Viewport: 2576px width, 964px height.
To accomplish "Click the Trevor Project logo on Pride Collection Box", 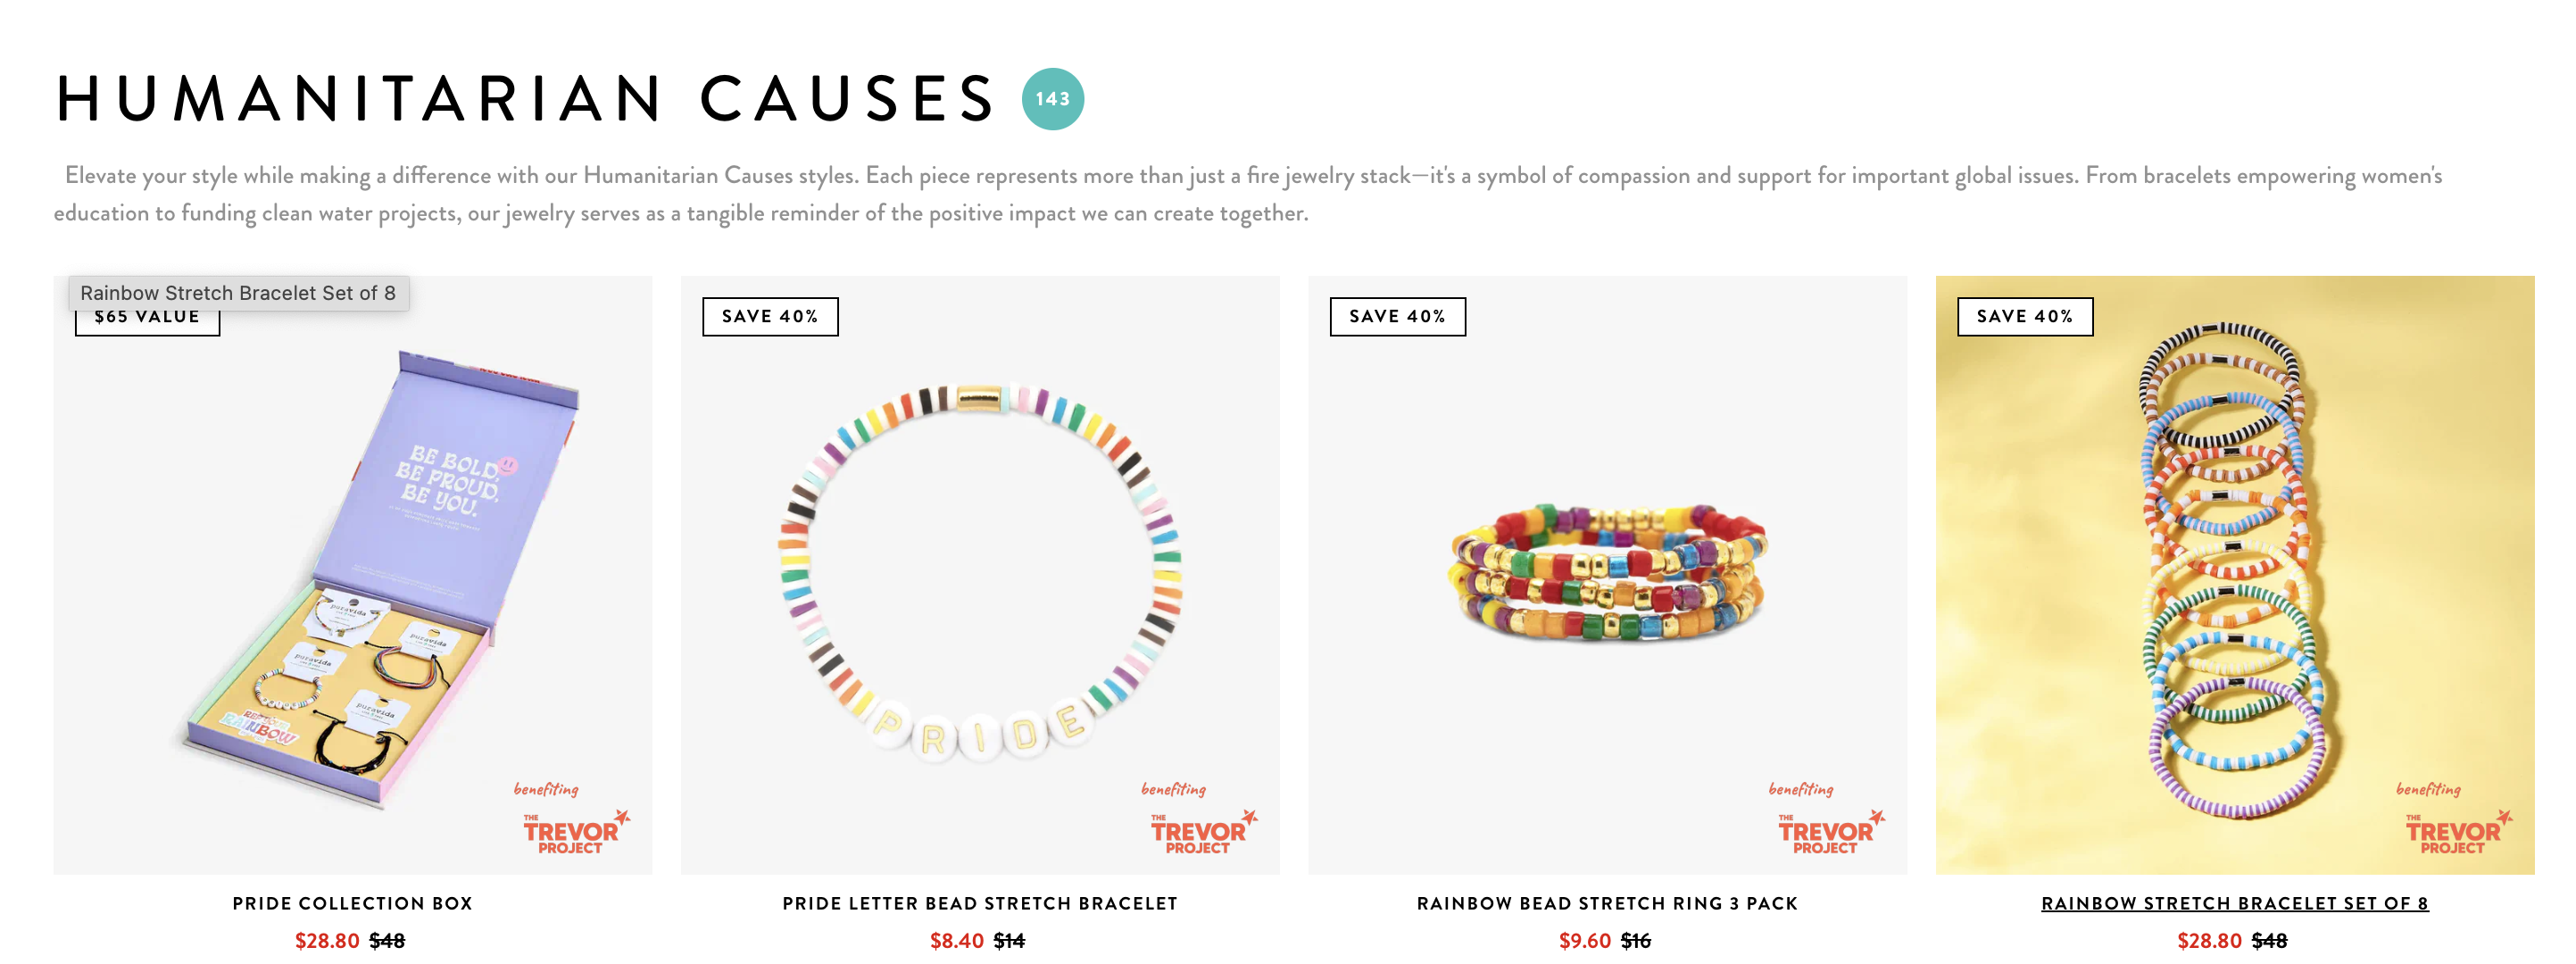I will click(572, 832).
